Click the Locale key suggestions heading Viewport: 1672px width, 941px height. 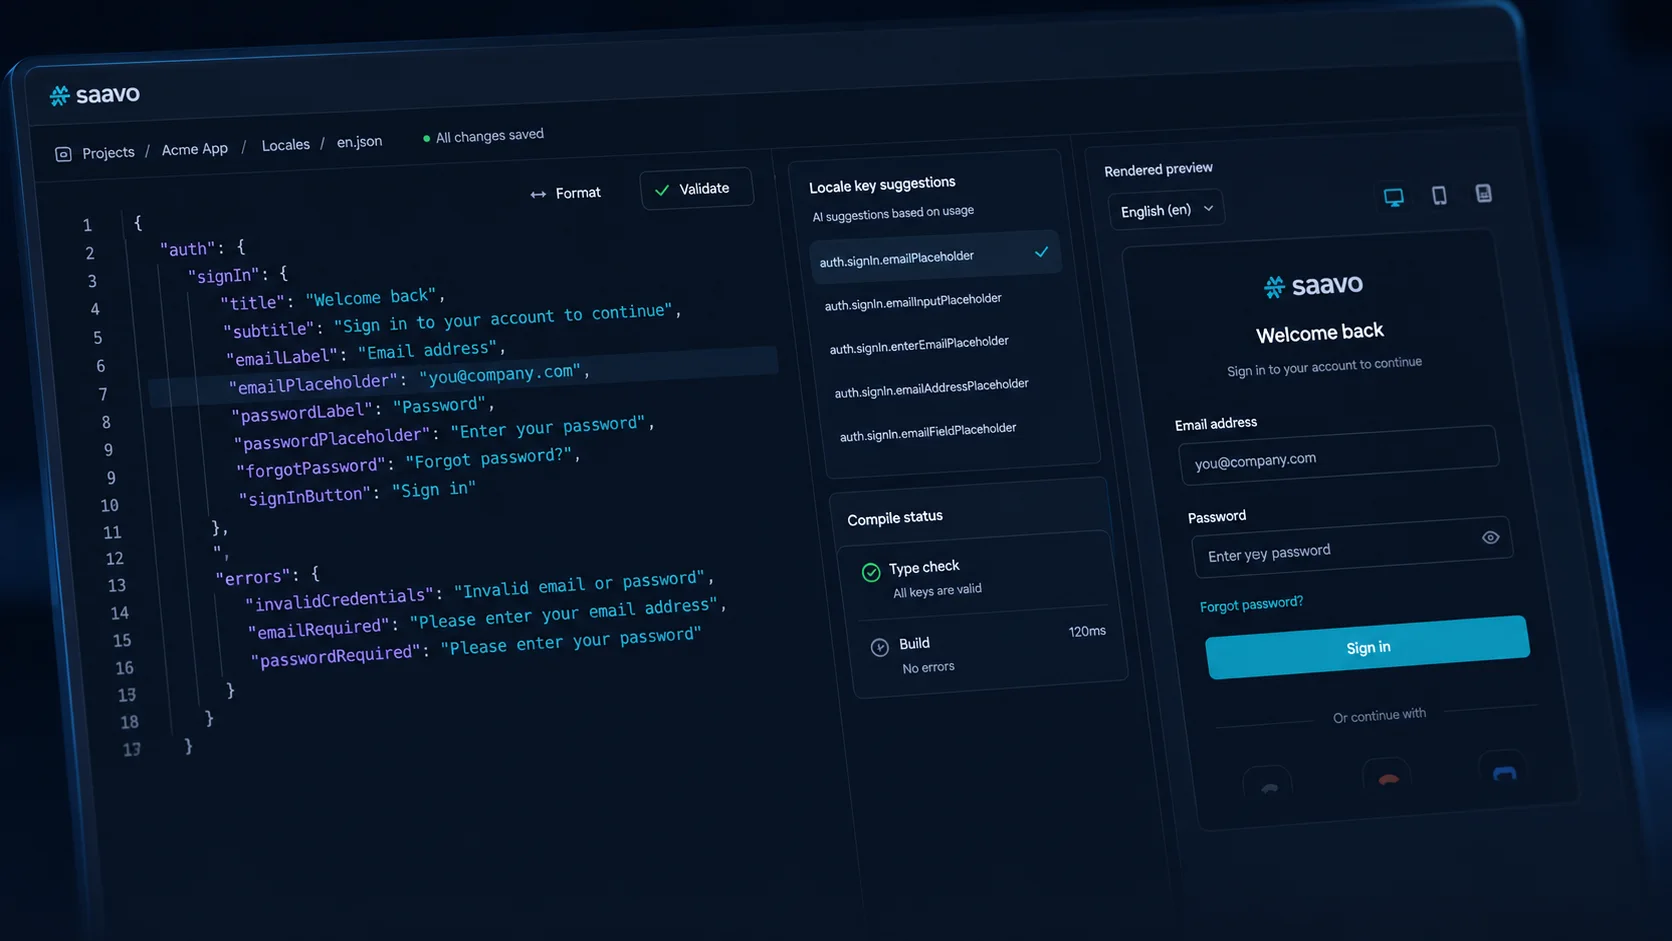click(x=882, y=185)
